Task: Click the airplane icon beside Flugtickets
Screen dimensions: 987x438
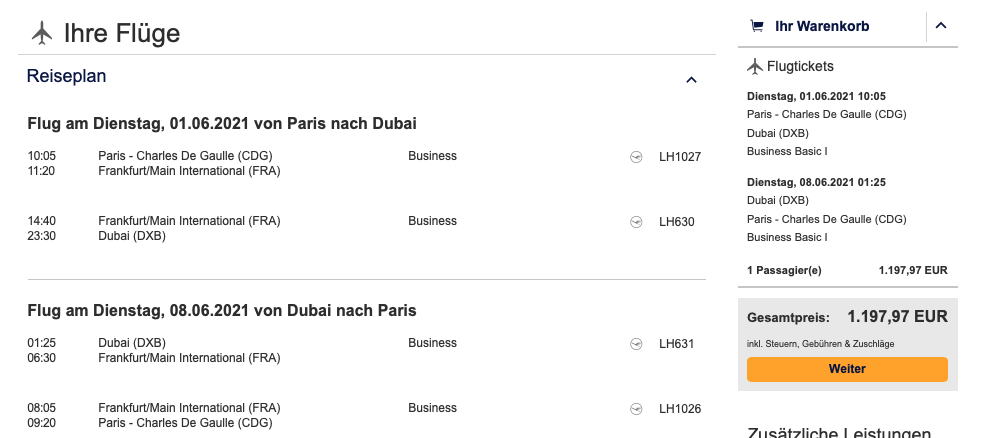Action: (755, 67)
